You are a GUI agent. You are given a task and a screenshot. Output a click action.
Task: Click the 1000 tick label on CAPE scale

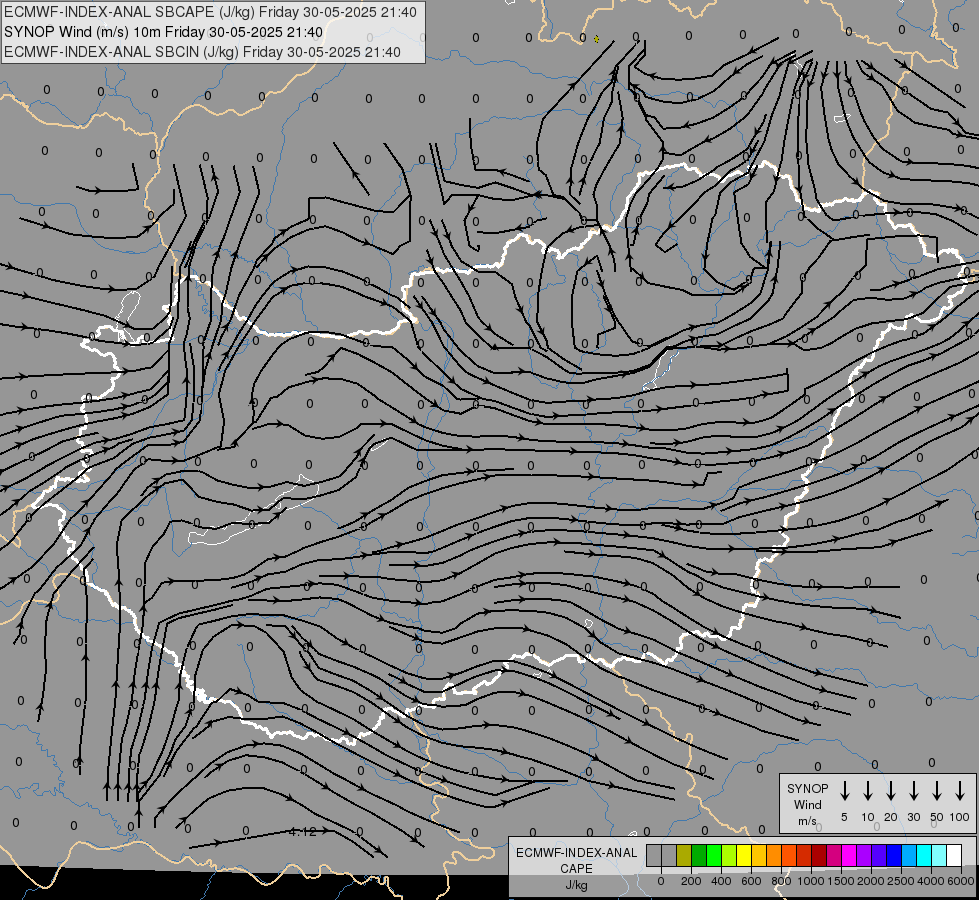click(x=810, y=881)
